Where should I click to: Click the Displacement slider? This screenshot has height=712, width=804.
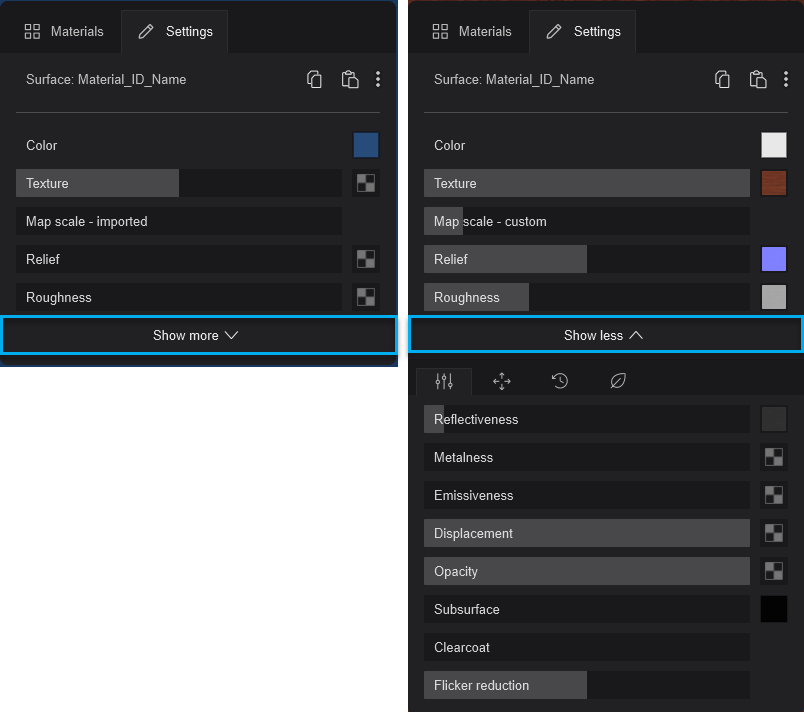(587, 533)
